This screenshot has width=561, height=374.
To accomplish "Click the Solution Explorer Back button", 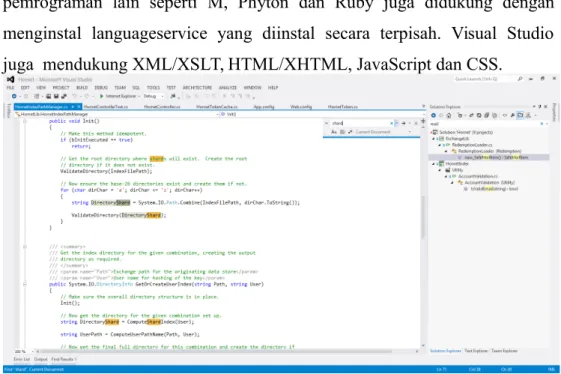I will point(434,115).
